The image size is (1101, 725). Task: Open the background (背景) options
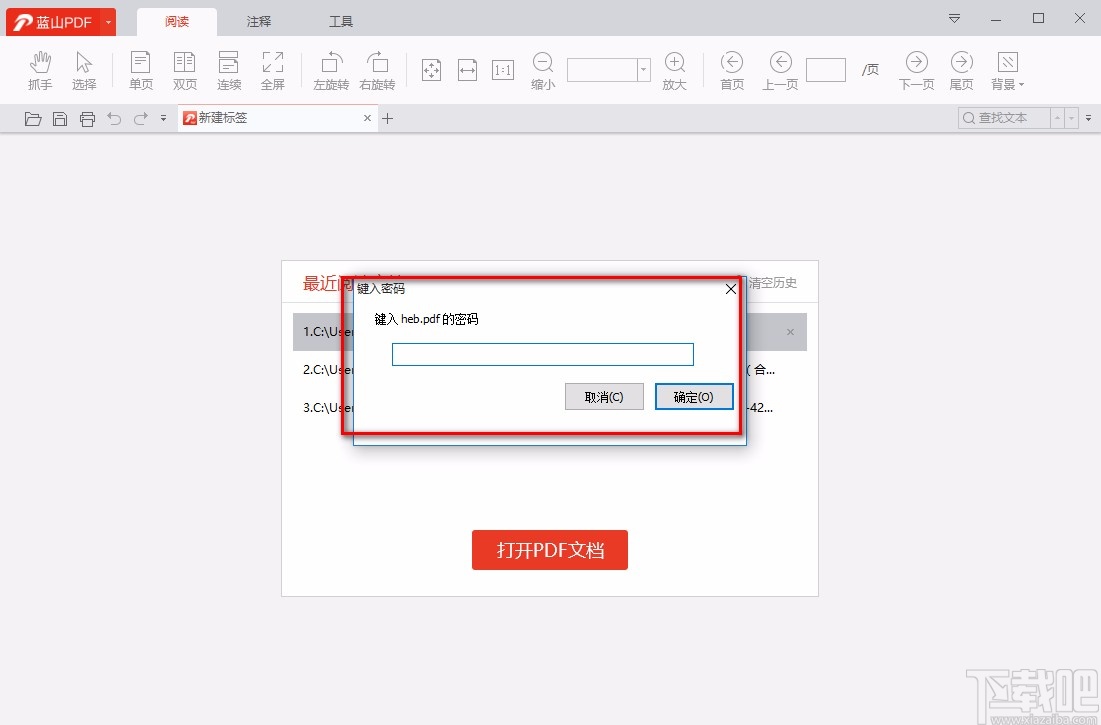coord(1008,70)
